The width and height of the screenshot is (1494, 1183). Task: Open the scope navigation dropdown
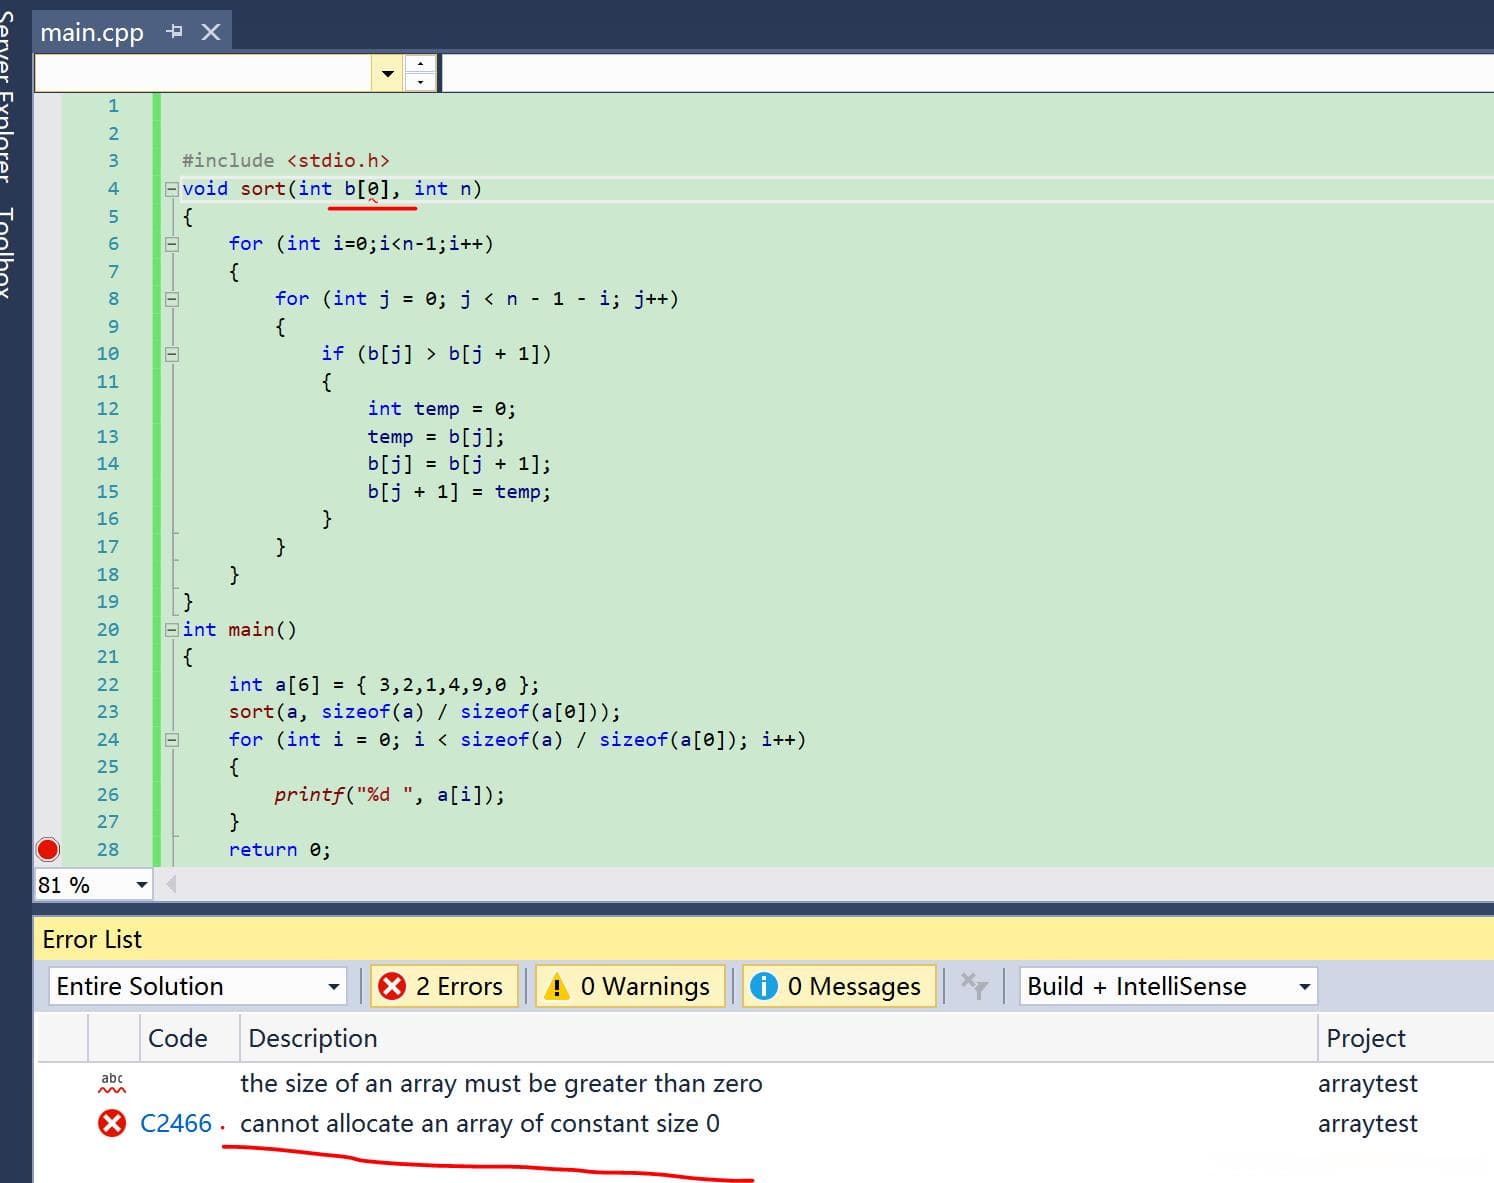[387, 73]
